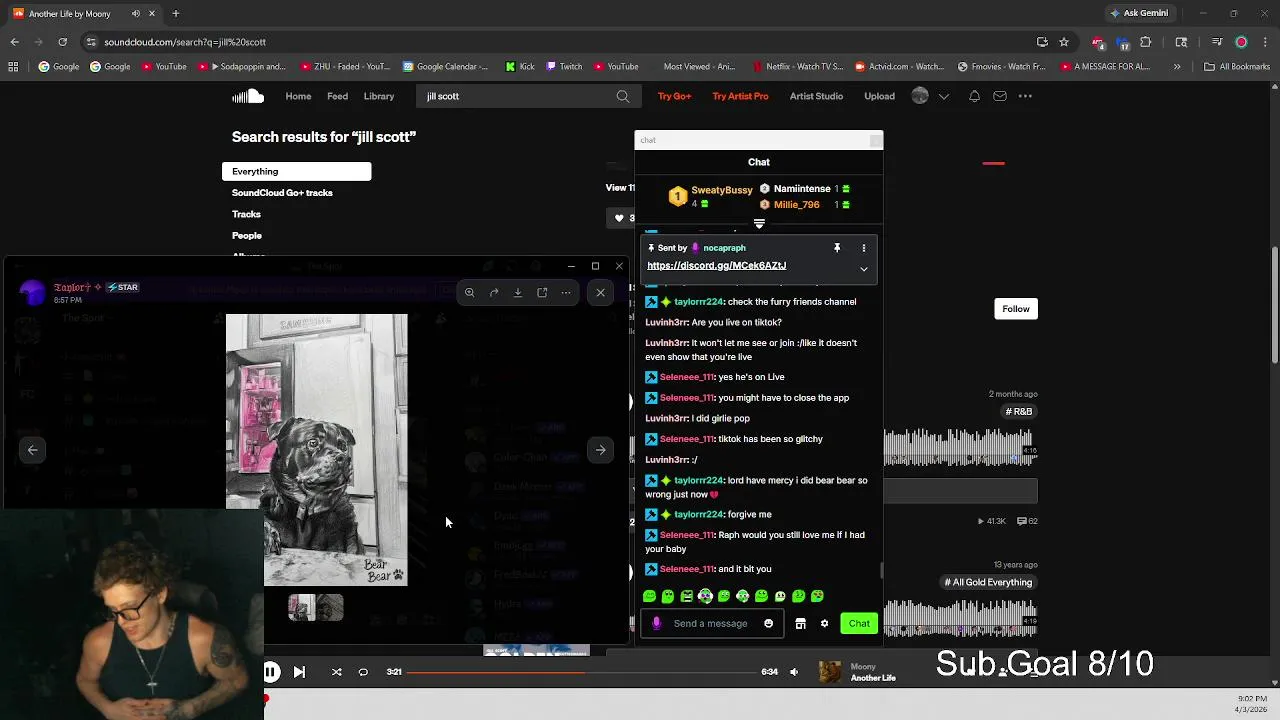Go to next image in Discord viewer

[600, 450]
